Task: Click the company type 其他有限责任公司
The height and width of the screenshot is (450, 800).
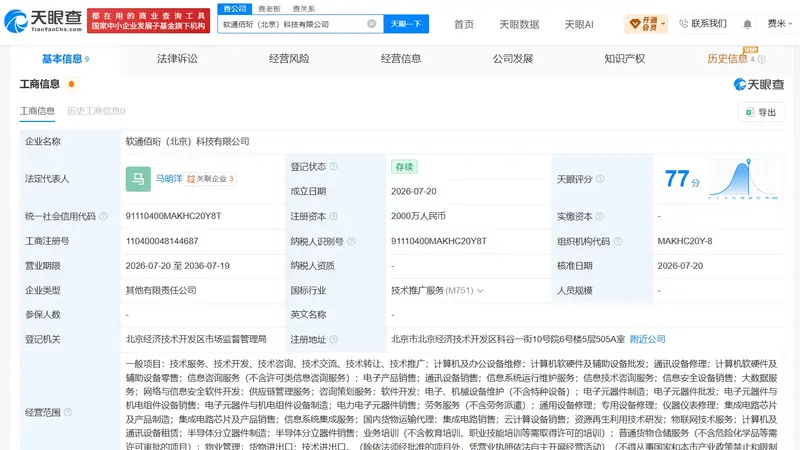Action: (161, 290)
